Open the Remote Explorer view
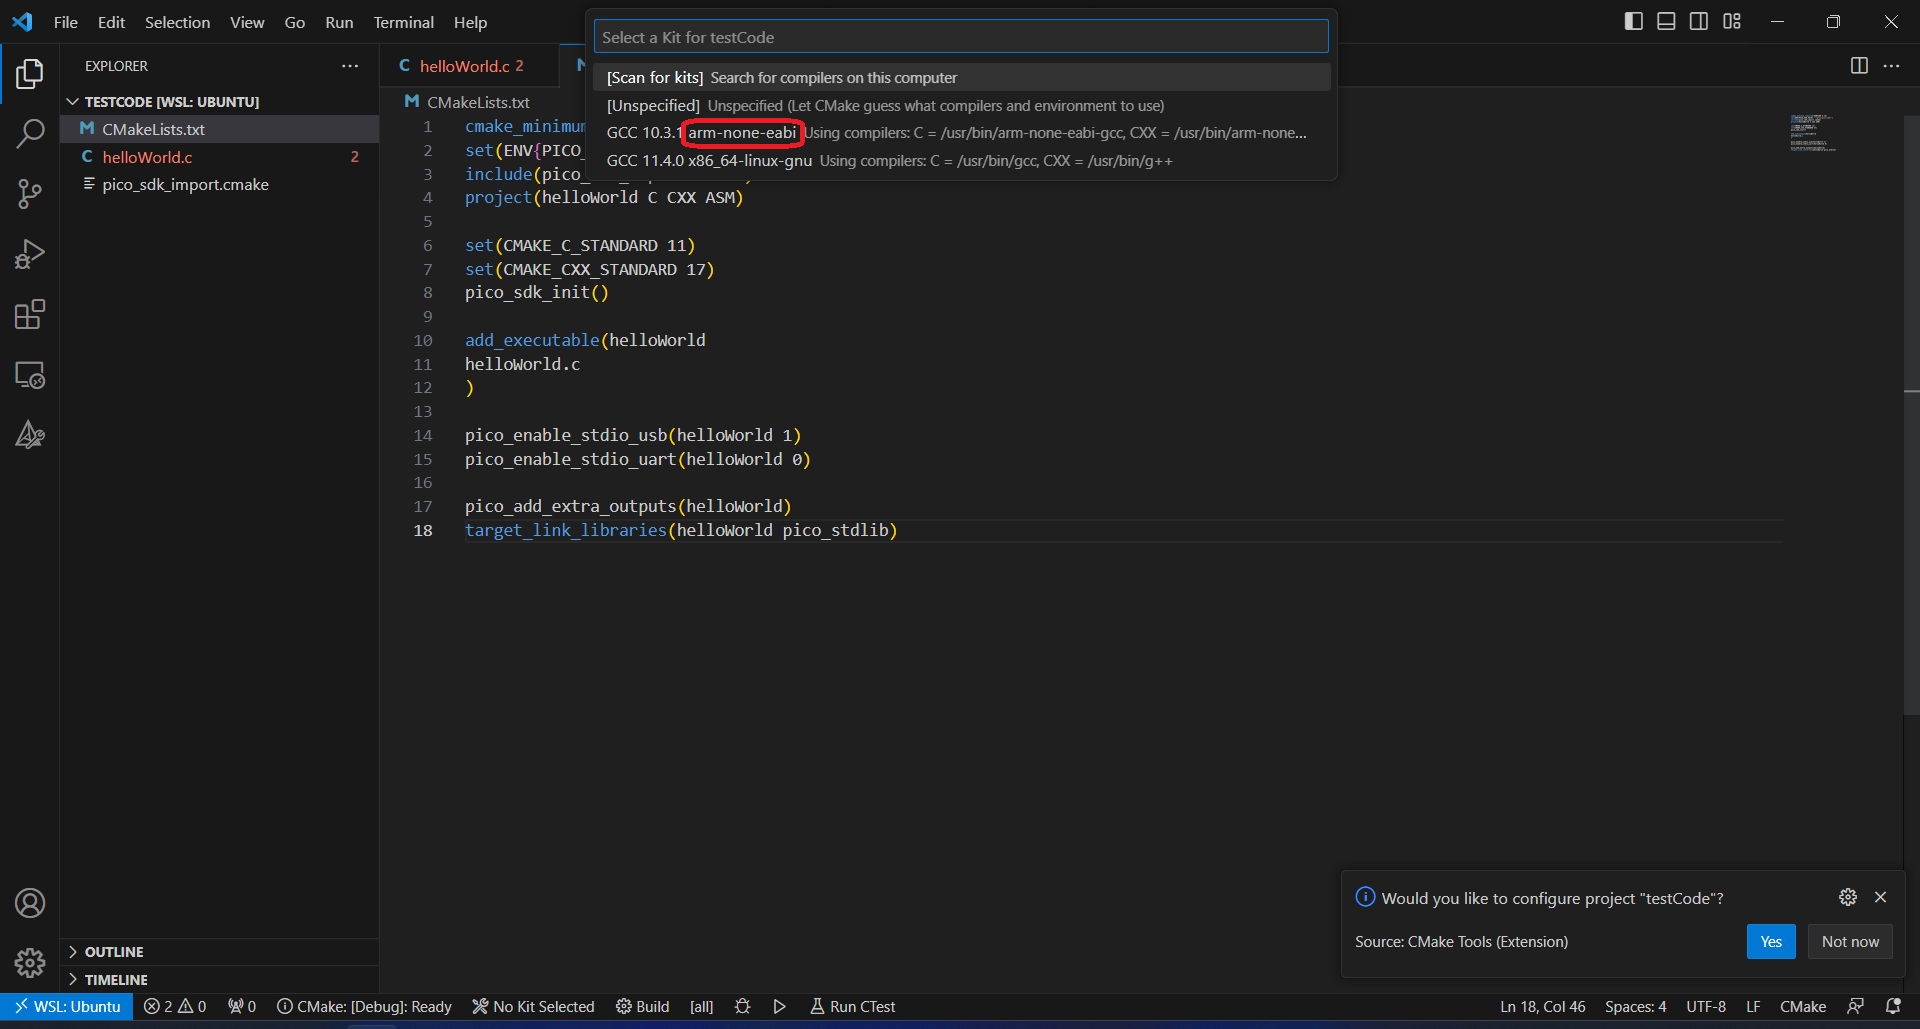This screenshot has height=1029, width=1920. tap(30, 375)
